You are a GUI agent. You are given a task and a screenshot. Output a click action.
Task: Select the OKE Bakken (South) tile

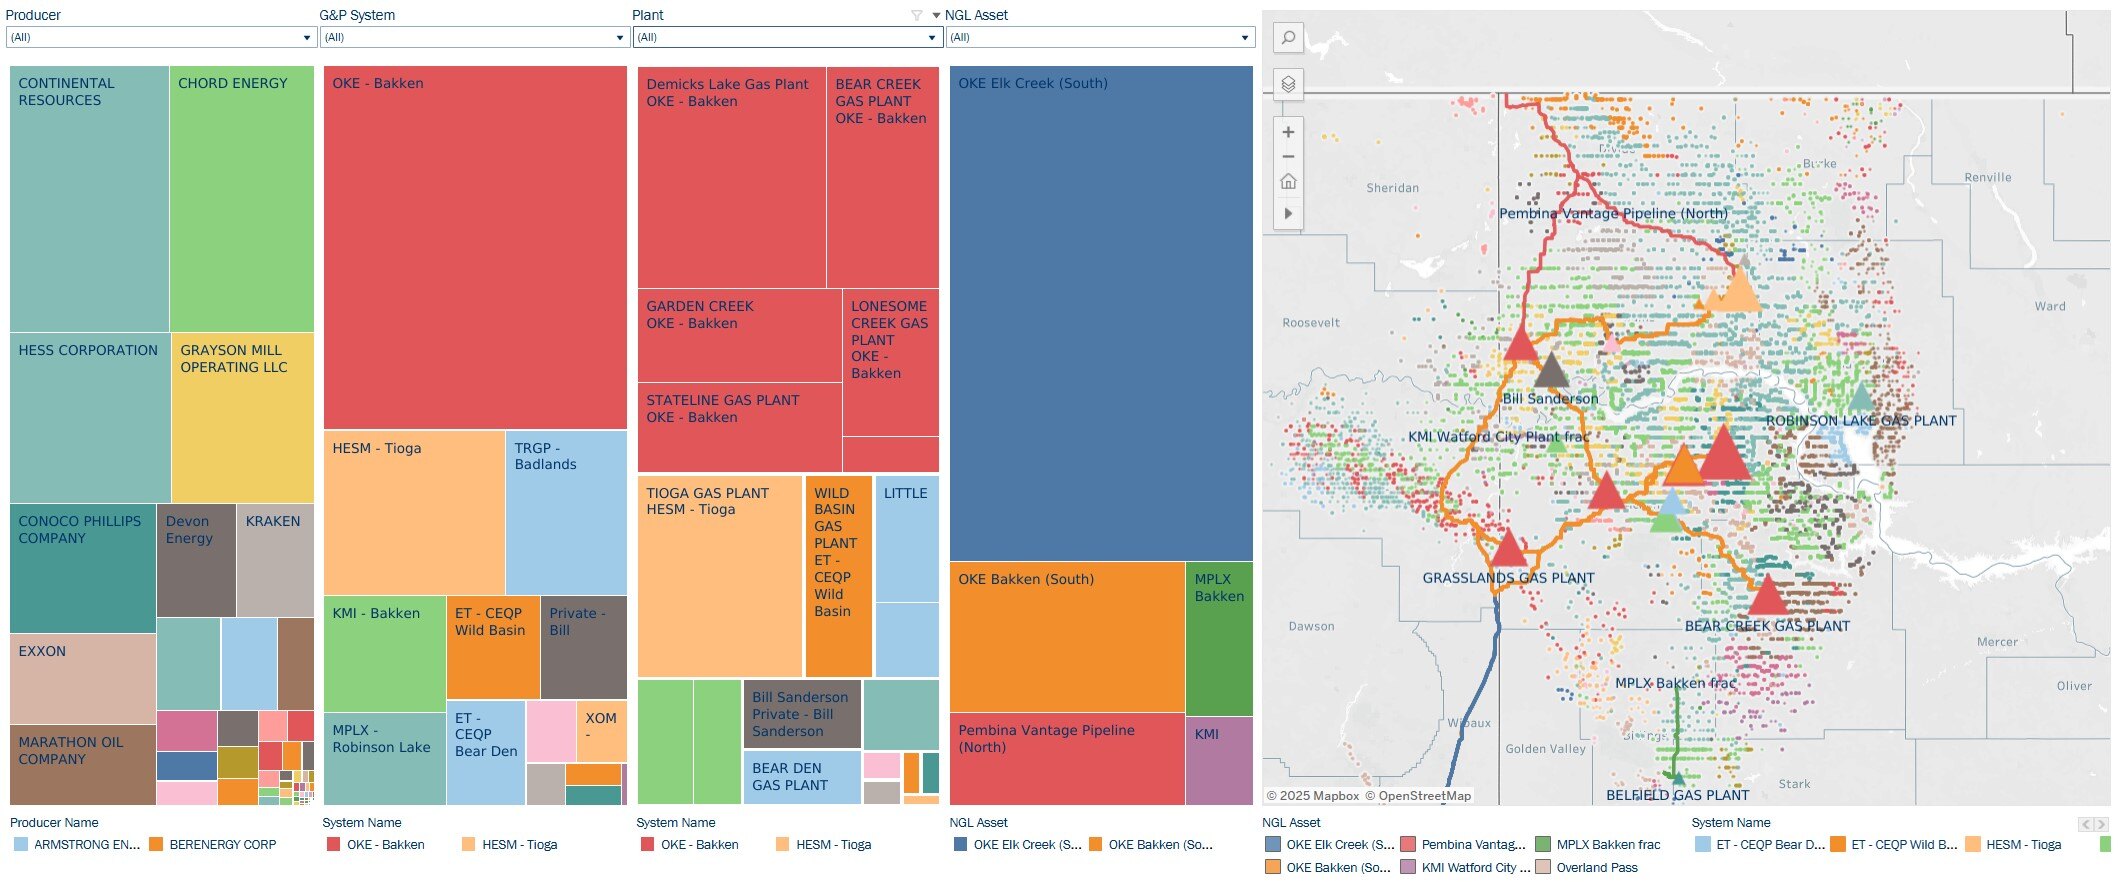click(x=1067, y=637)
